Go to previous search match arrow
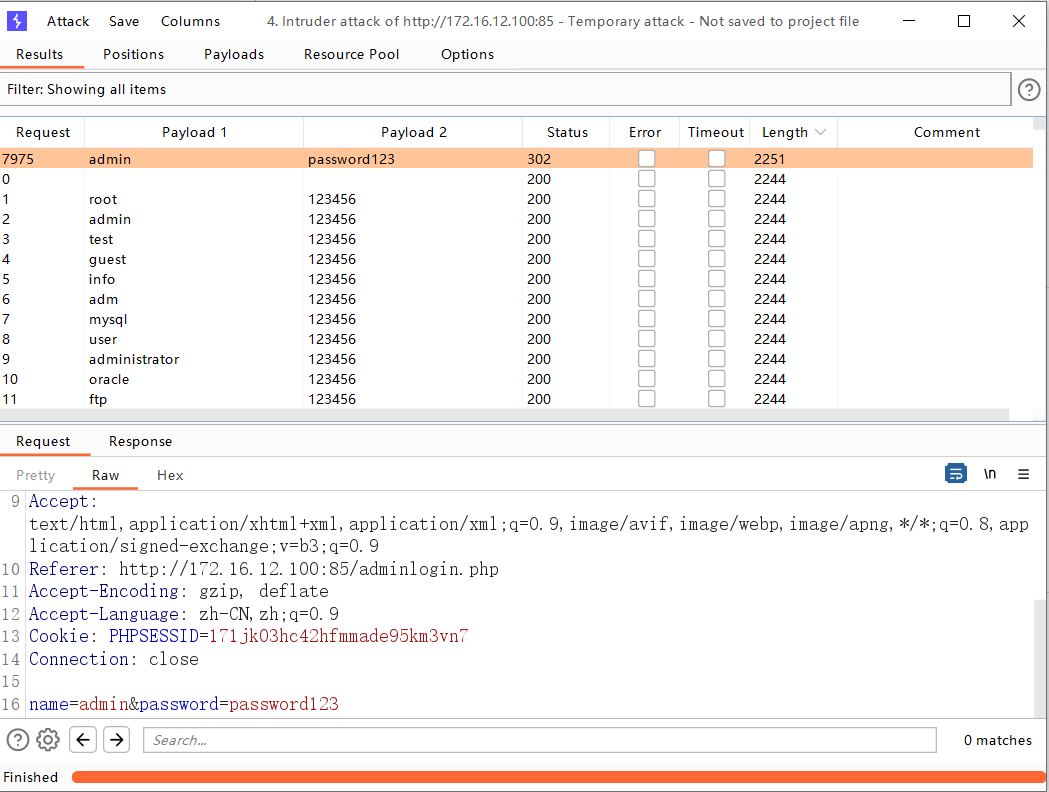Screen dimensions: 1049x792 pyautogui.click(x=83, y=740)
